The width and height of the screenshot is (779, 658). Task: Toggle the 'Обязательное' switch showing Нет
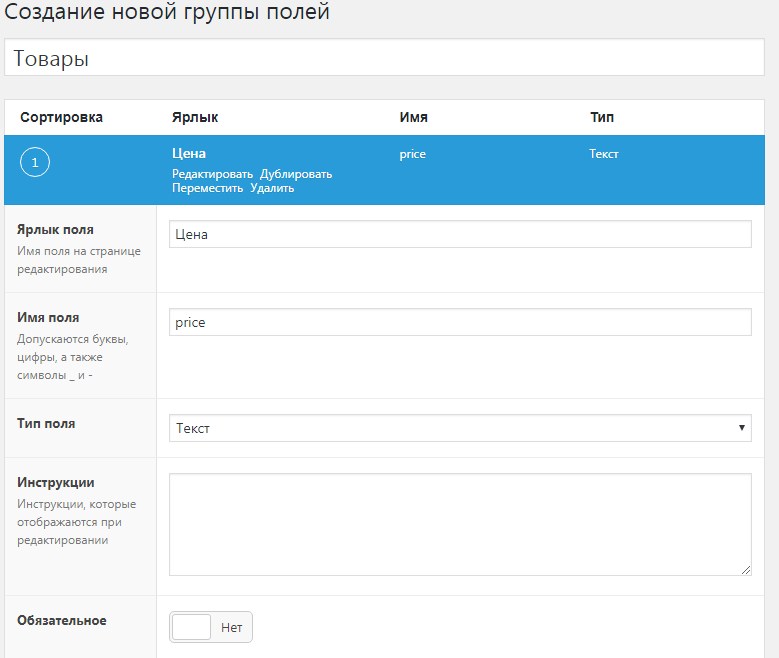211,627
